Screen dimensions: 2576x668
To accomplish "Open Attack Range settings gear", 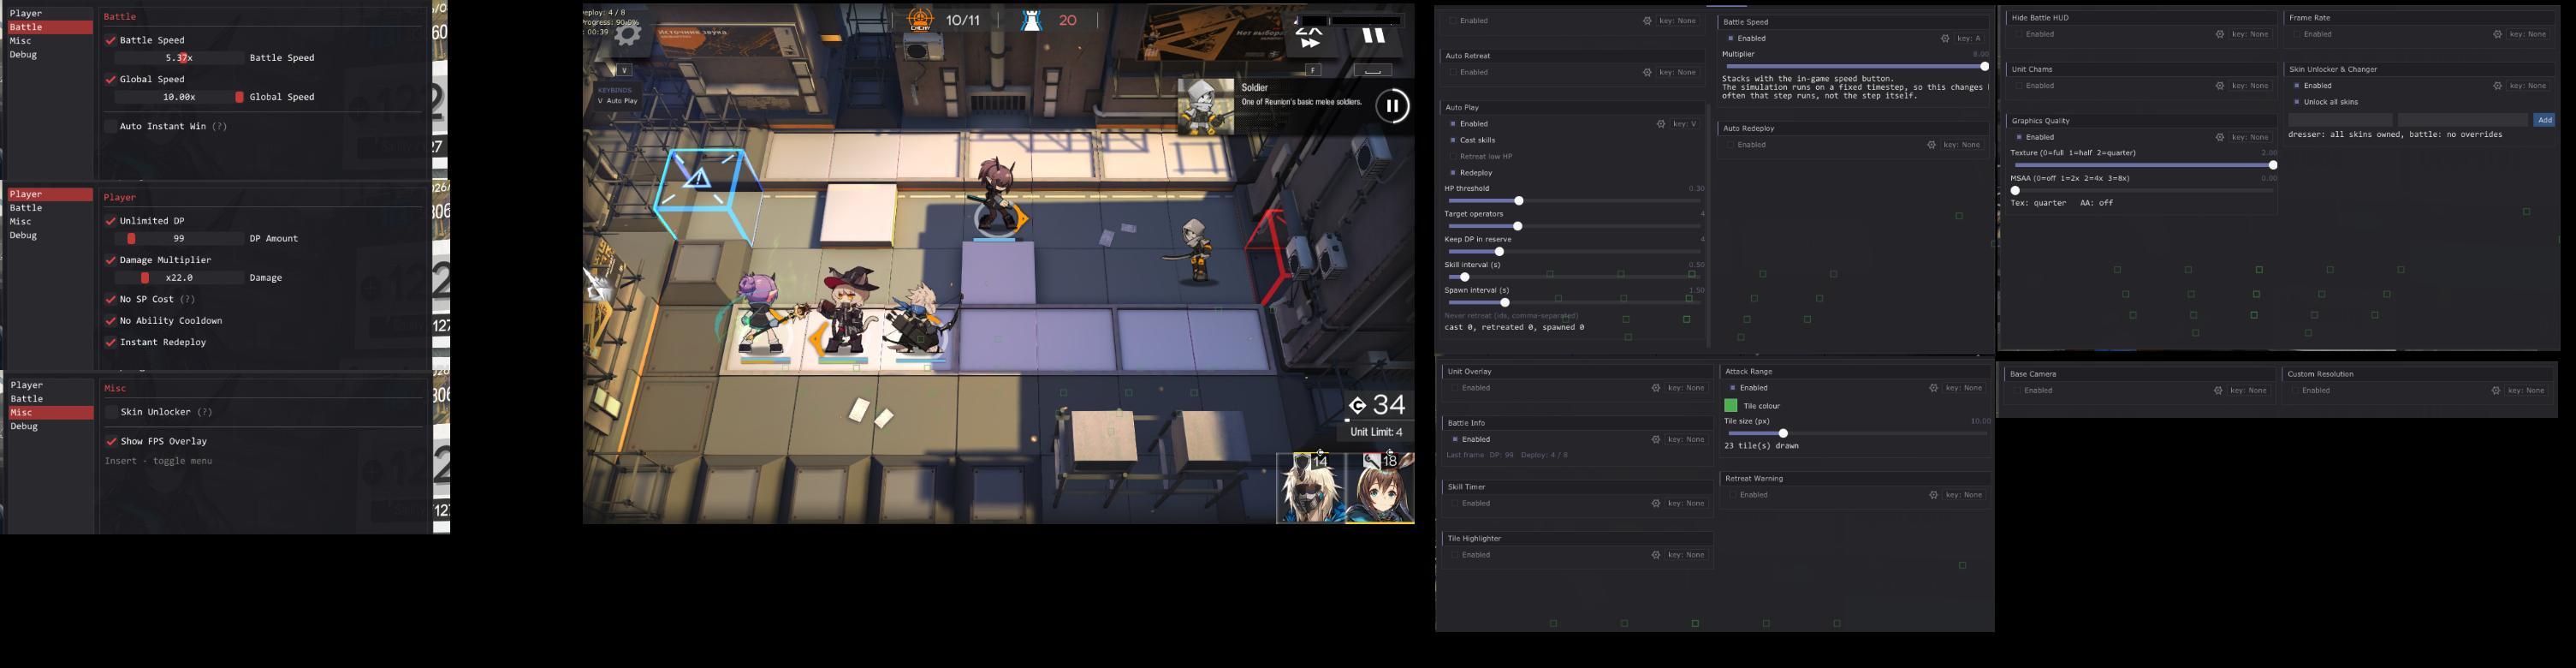I will tap(1933, 388).
